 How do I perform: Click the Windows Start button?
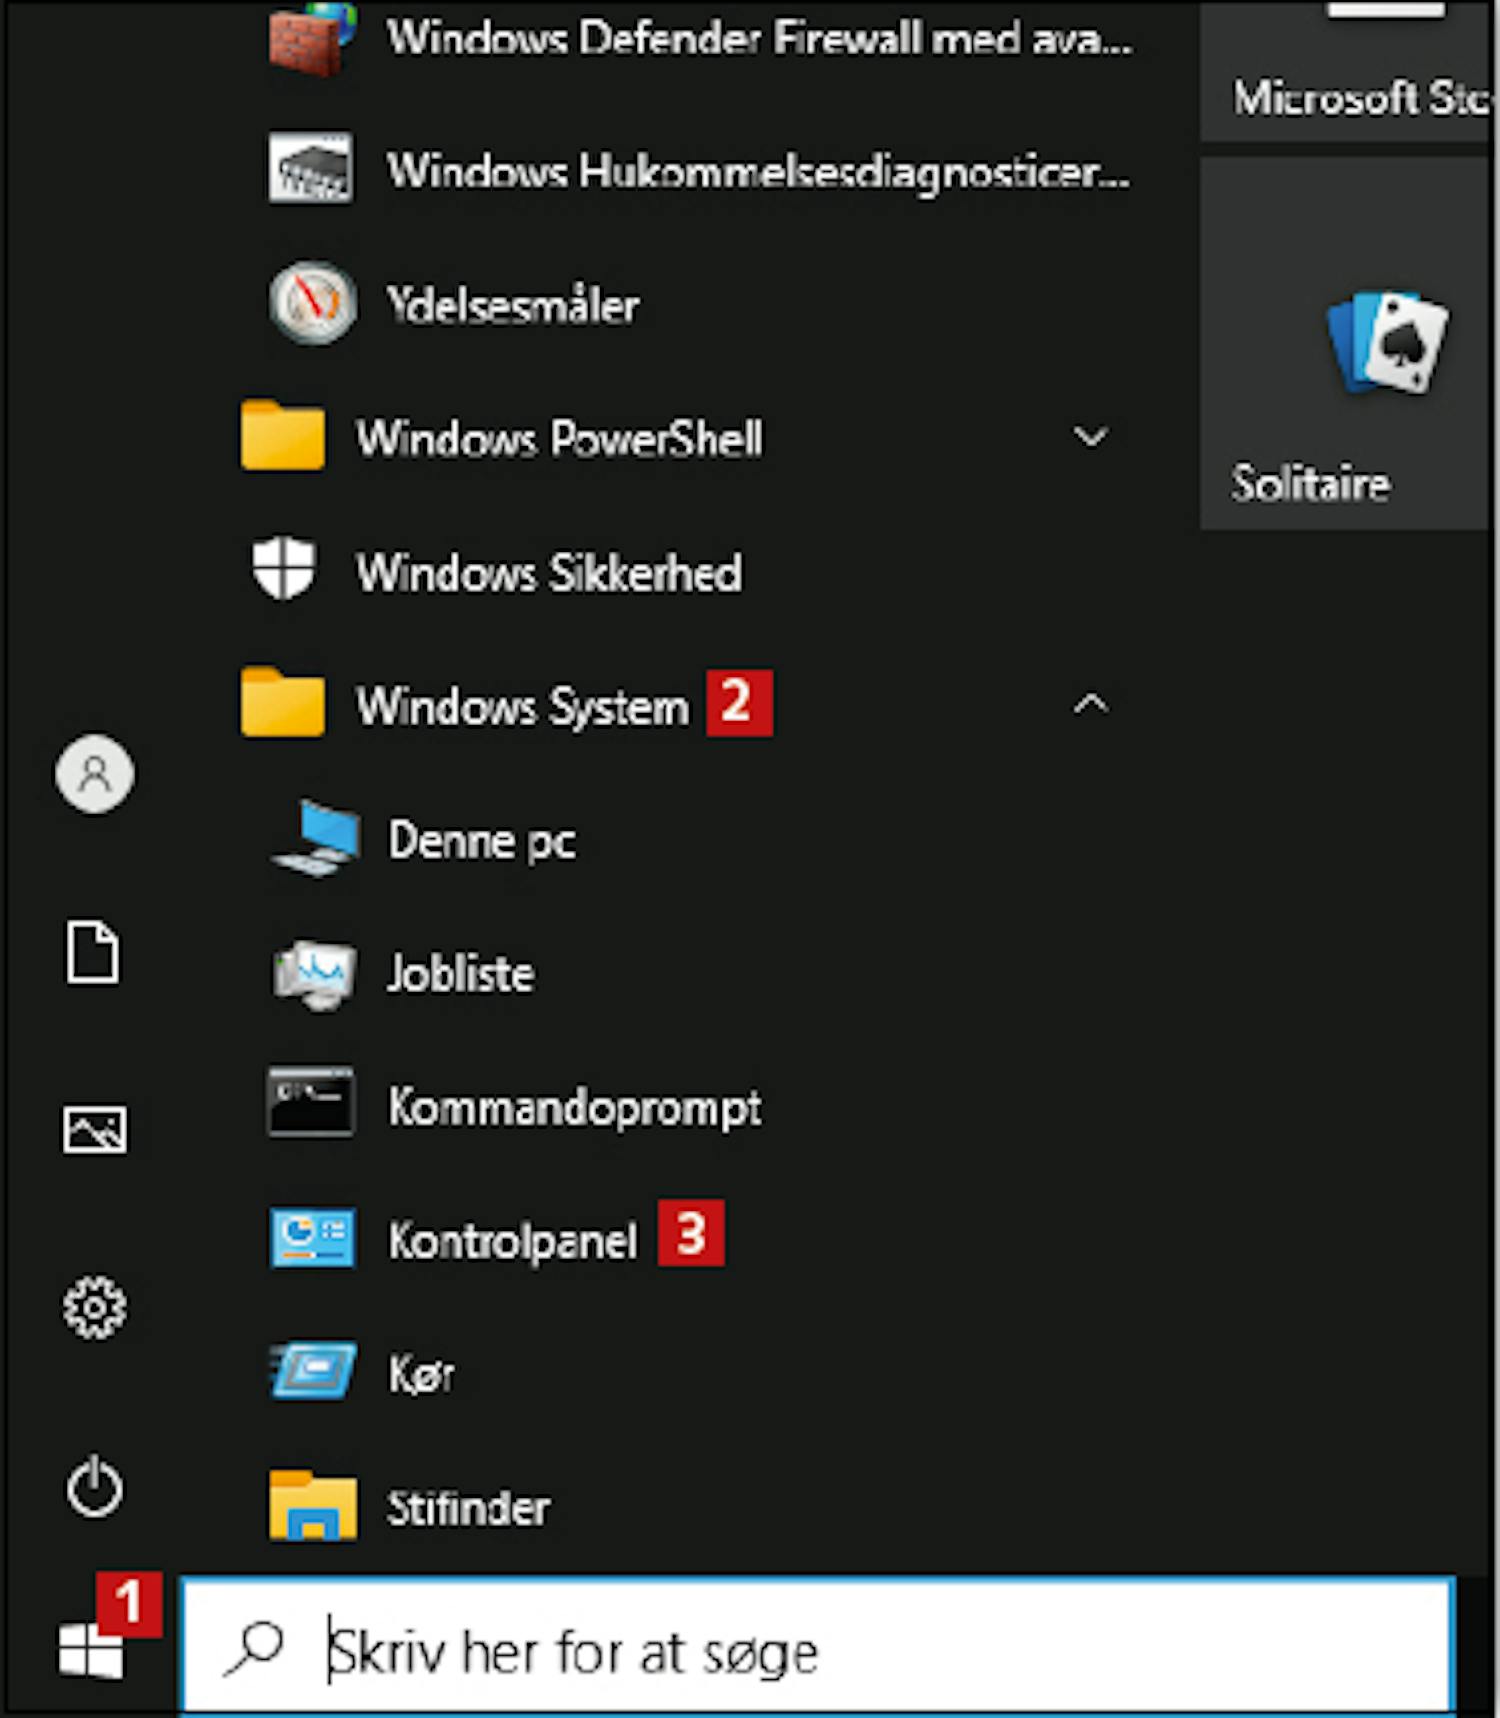(x=91, y=1650)
